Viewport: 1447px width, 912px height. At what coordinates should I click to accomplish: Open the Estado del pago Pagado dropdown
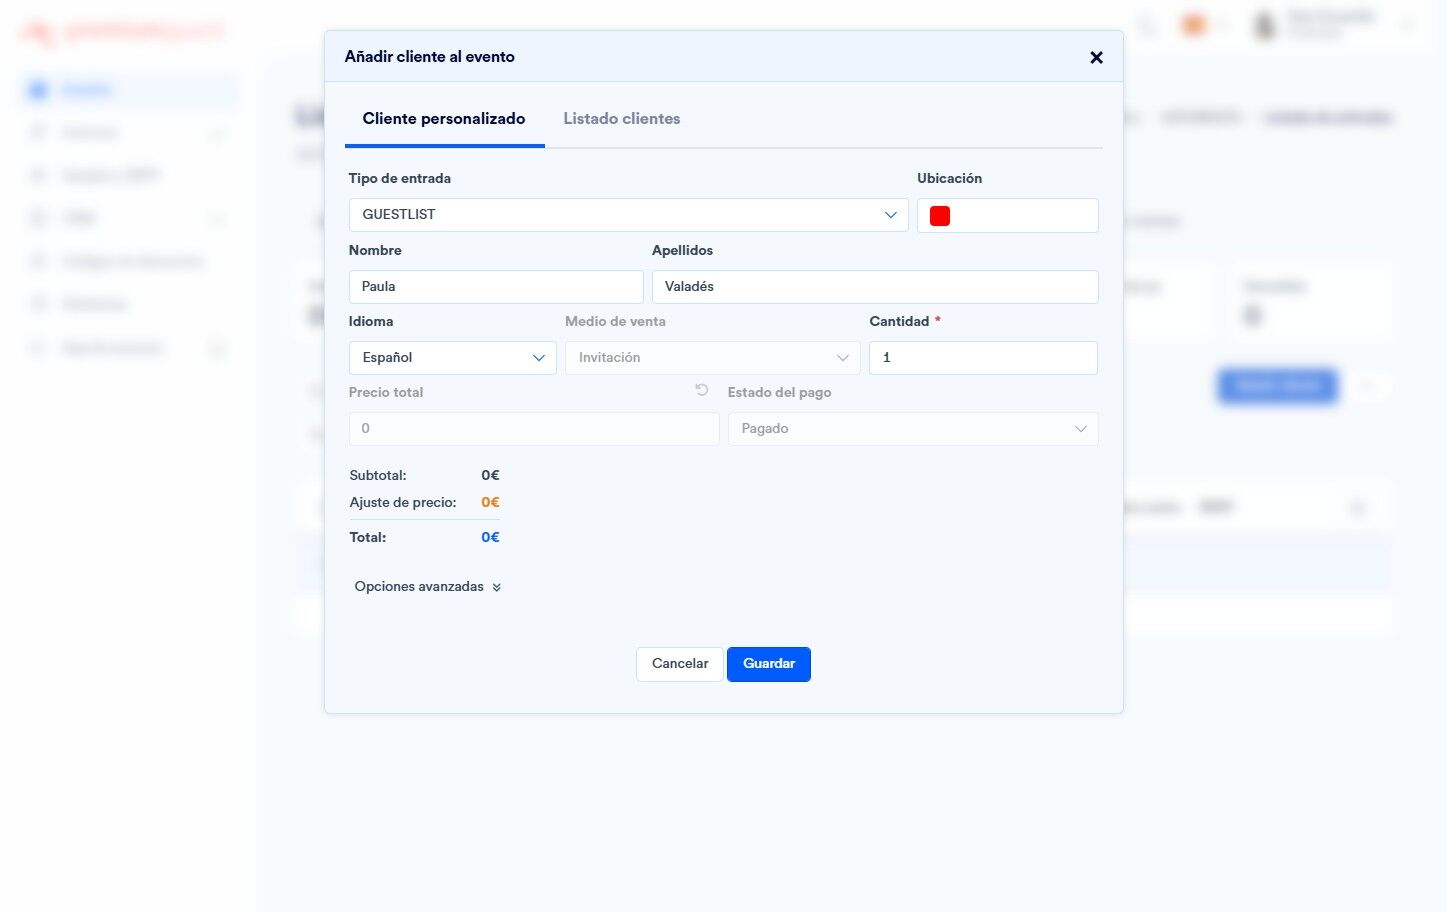(x=913, y=429)
